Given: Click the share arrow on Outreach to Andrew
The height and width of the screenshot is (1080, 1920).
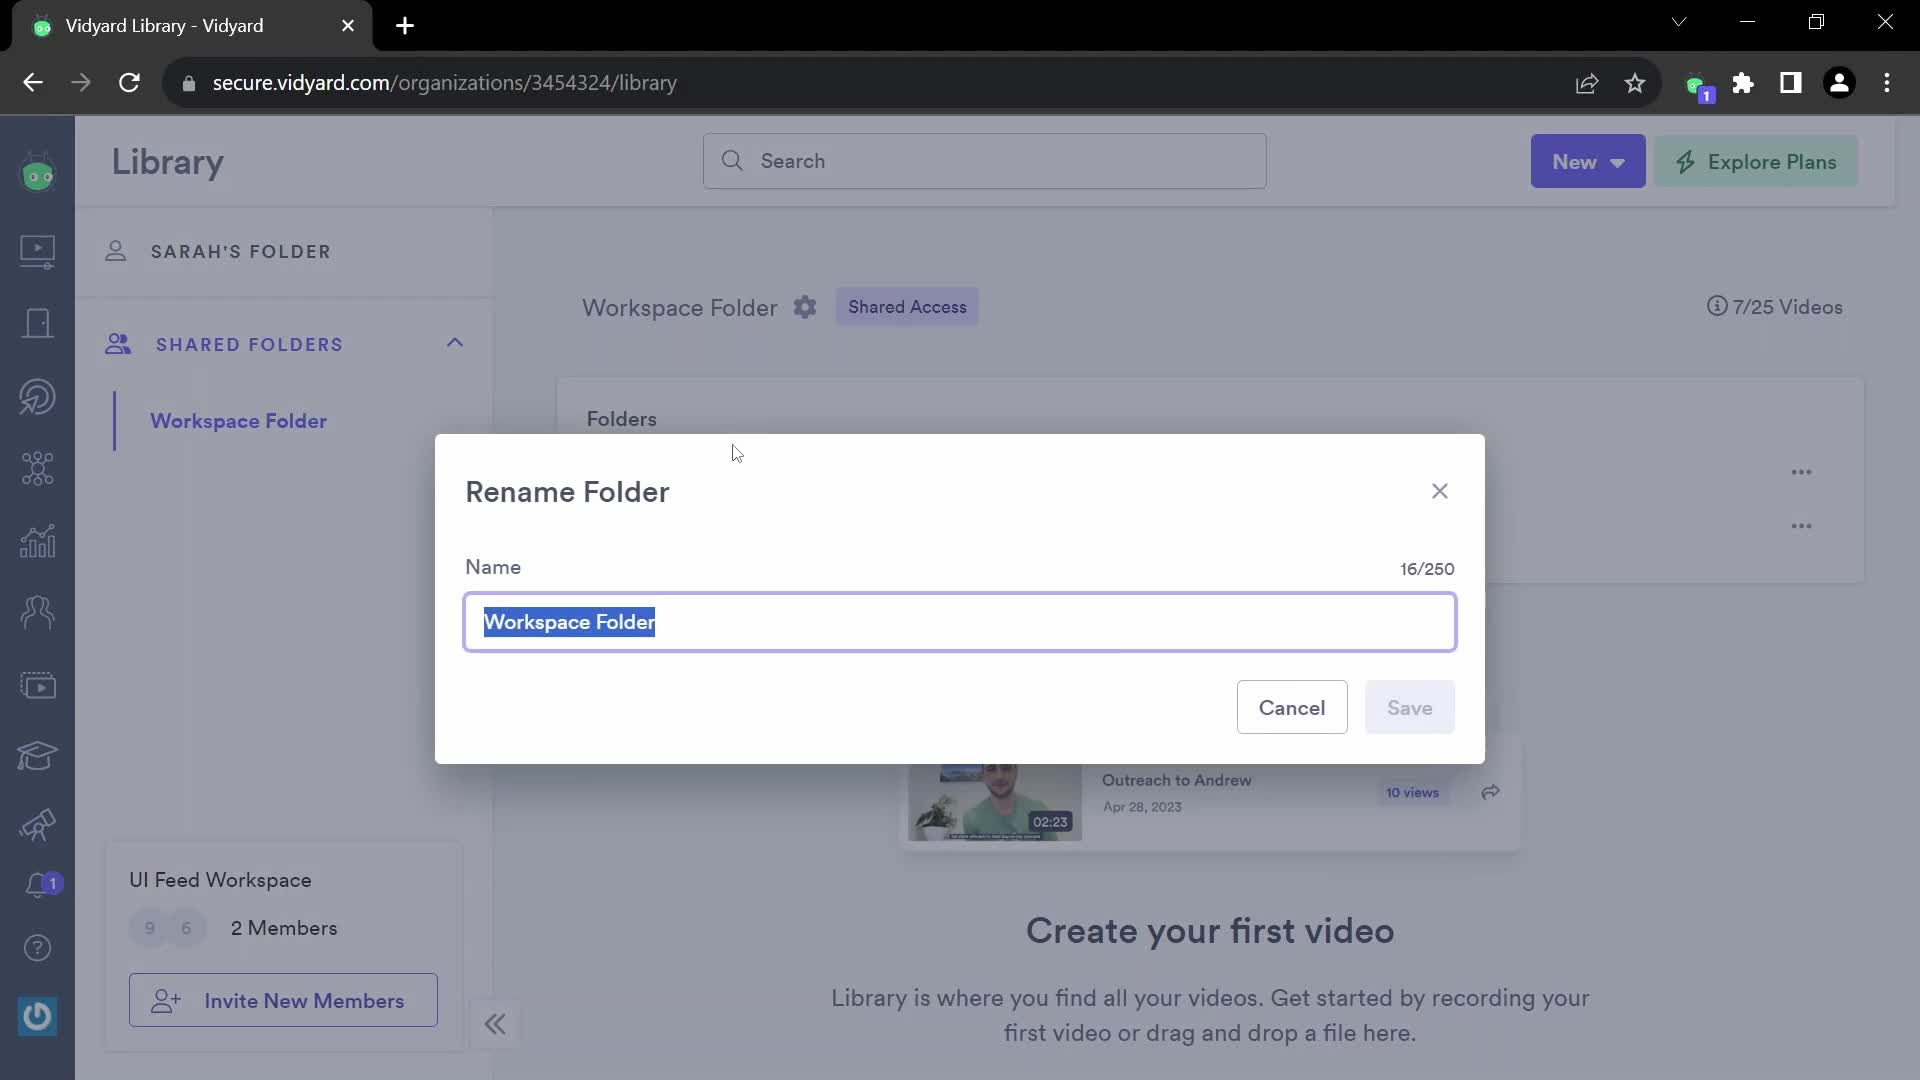Looking at the screenshot, I should [x=1490, y=792].
